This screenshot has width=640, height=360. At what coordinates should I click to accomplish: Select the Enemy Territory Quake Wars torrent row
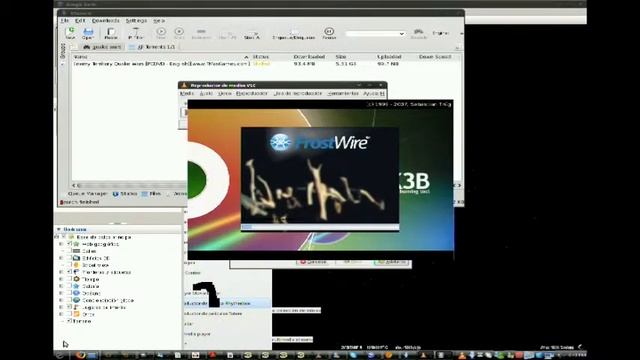(x=265, y=64)
